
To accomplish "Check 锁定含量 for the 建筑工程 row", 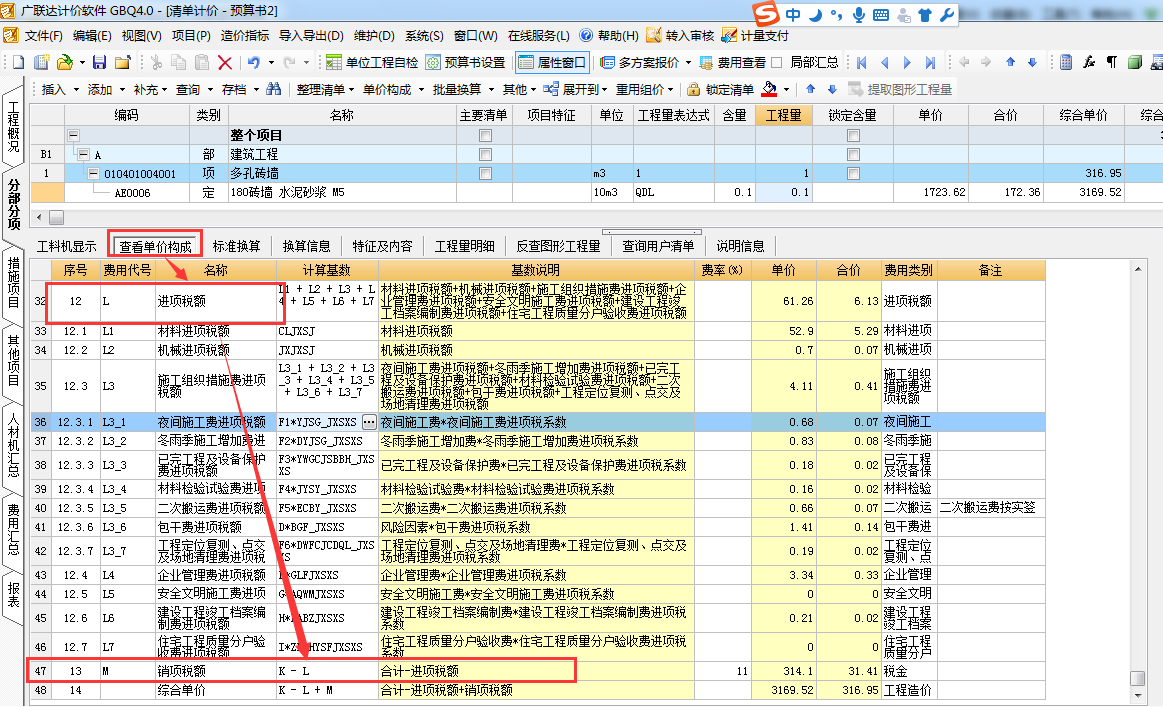I will point(854,154).
